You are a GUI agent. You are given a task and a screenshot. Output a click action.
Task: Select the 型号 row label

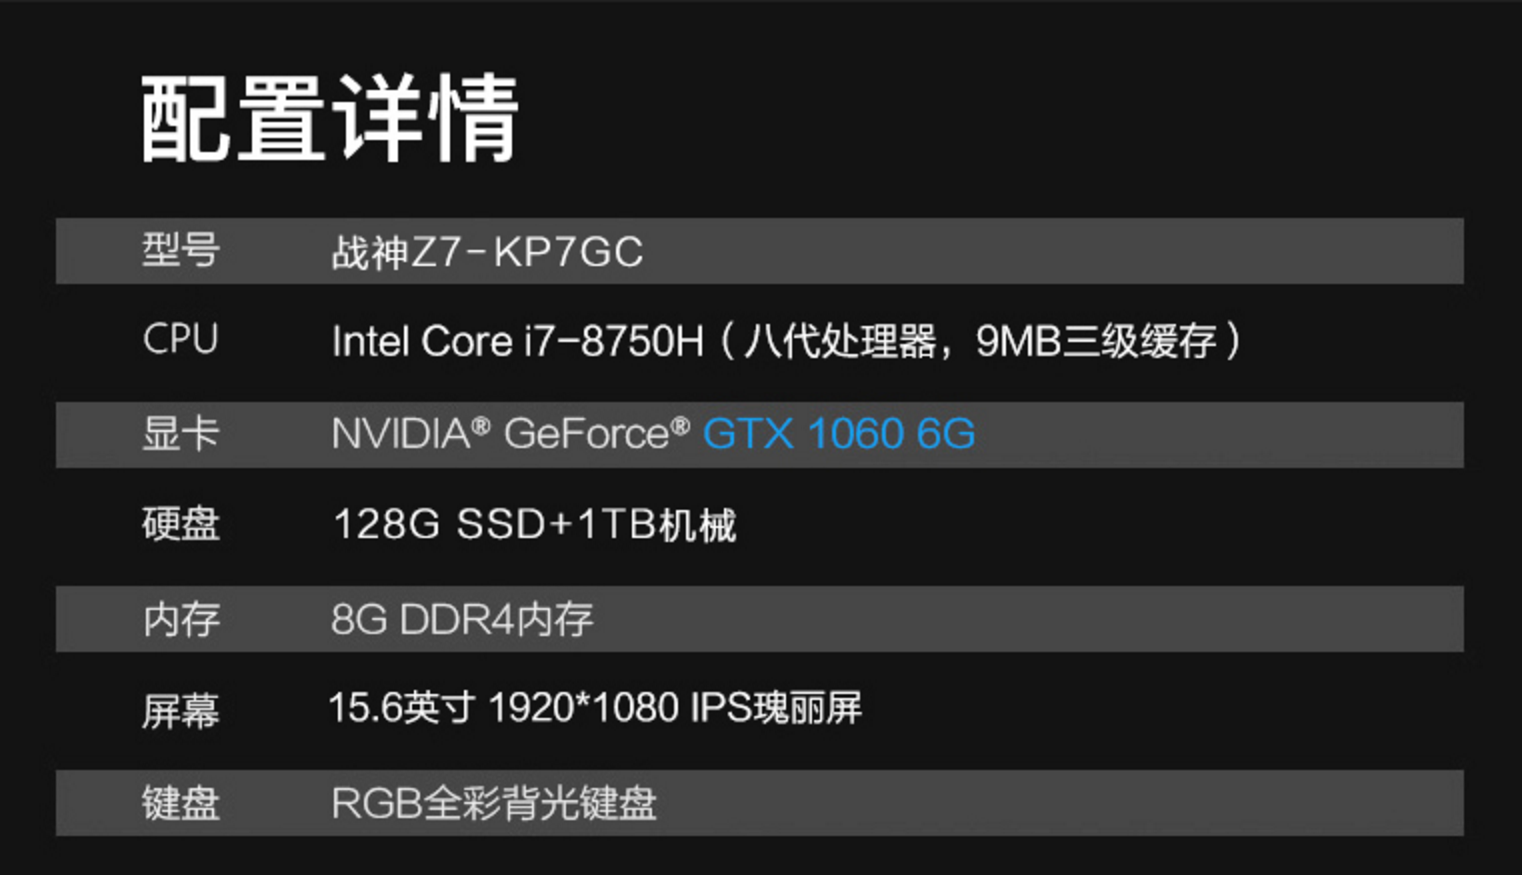coord(180,250)
